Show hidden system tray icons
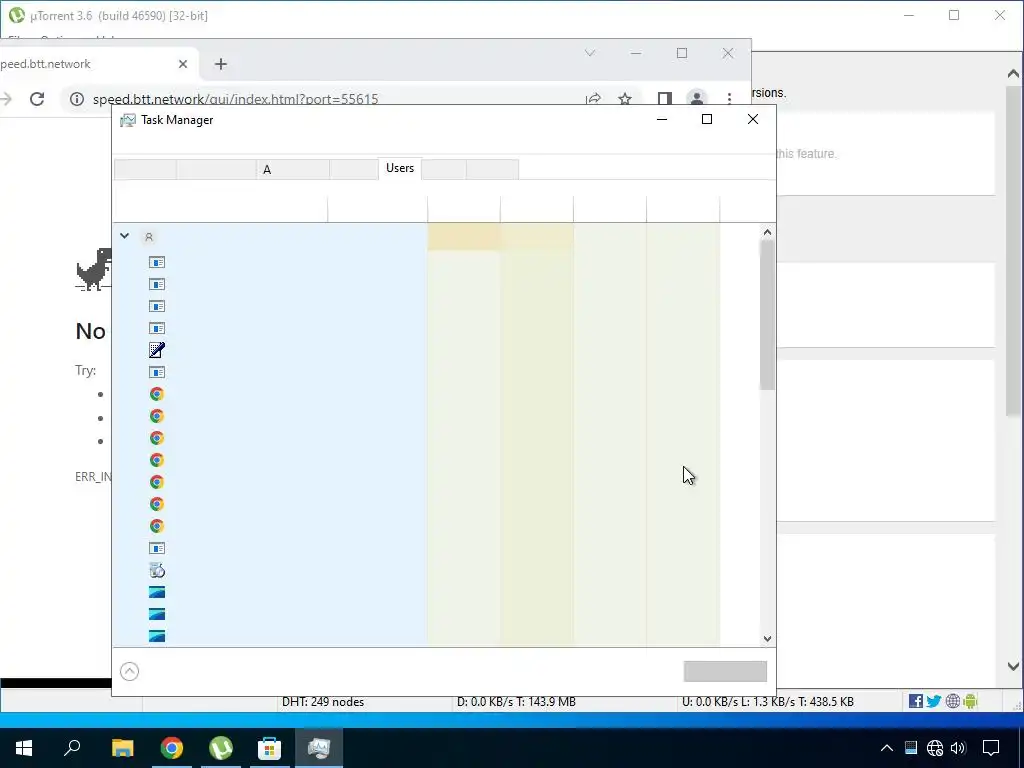Image resolution: width=1024 pixels, height=768 pixels. [x=886, y=748]
